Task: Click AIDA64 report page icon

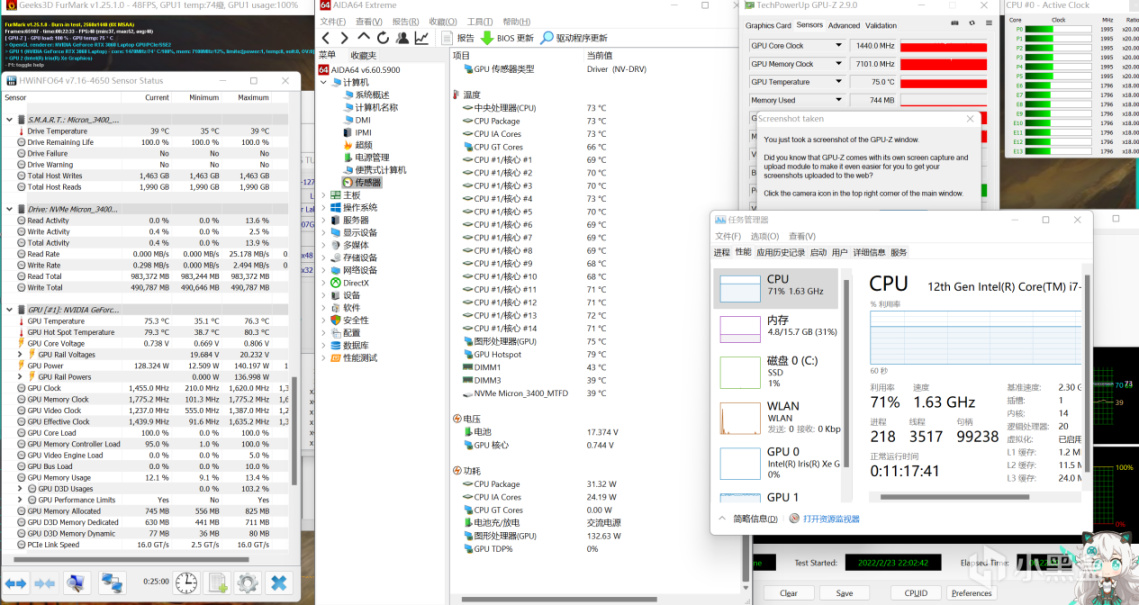Action: click(x=447, y=38)
